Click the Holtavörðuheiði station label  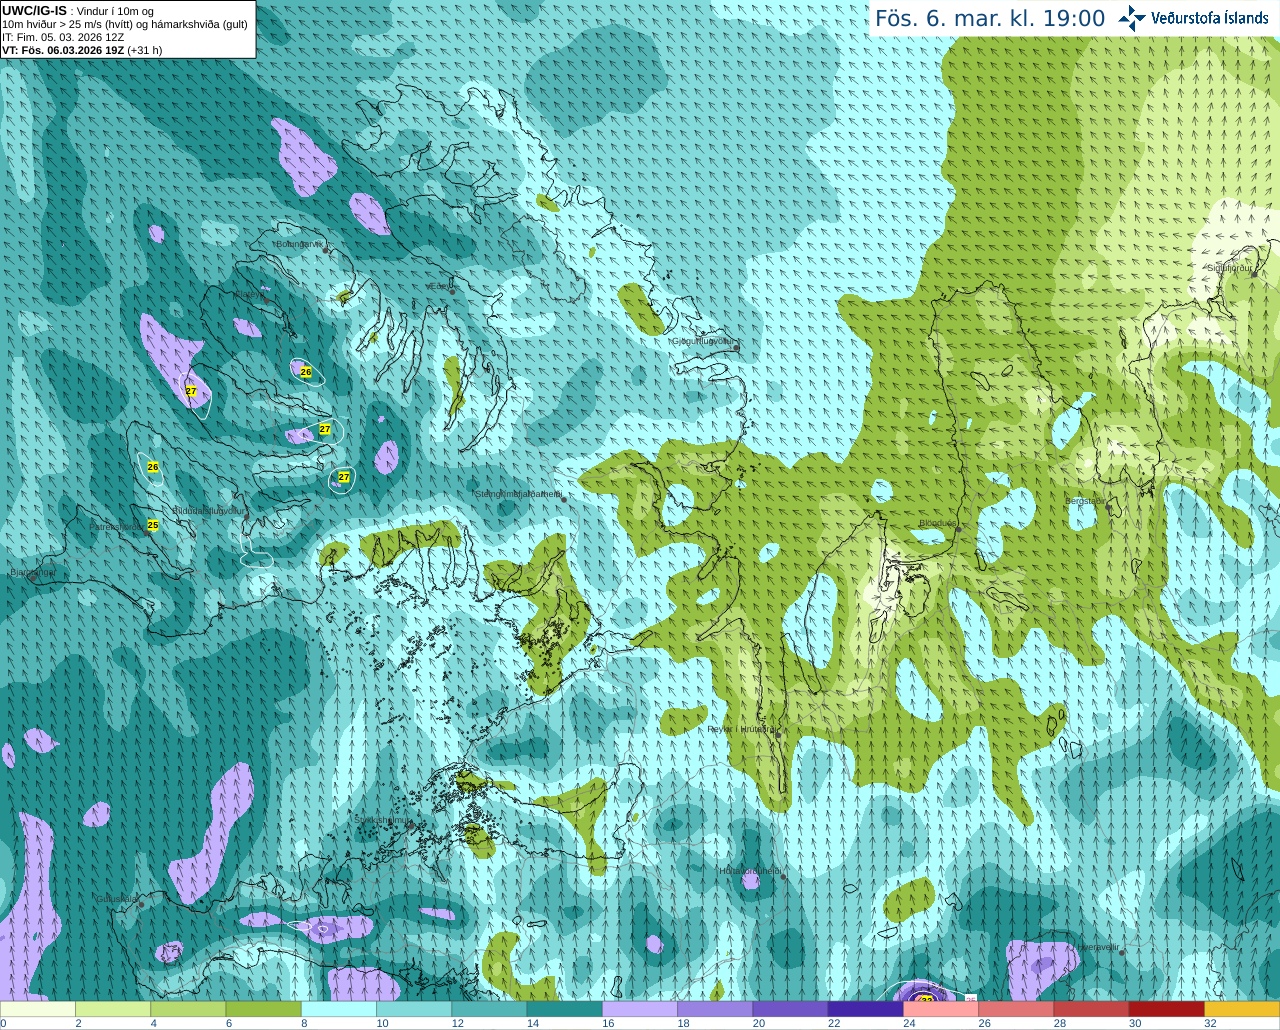point(750,871)
